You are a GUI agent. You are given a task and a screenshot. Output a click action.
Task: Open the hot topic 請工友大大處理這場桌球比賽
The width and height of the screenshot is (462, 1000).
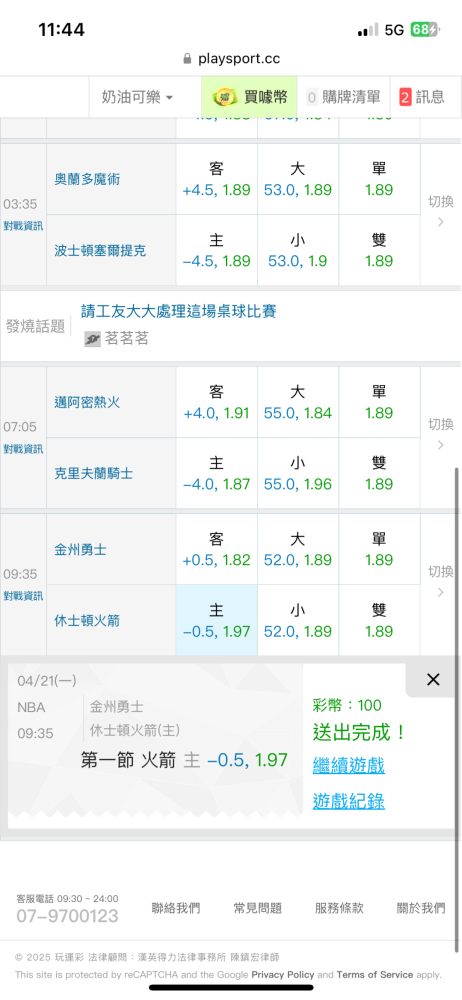pos(179,311)
